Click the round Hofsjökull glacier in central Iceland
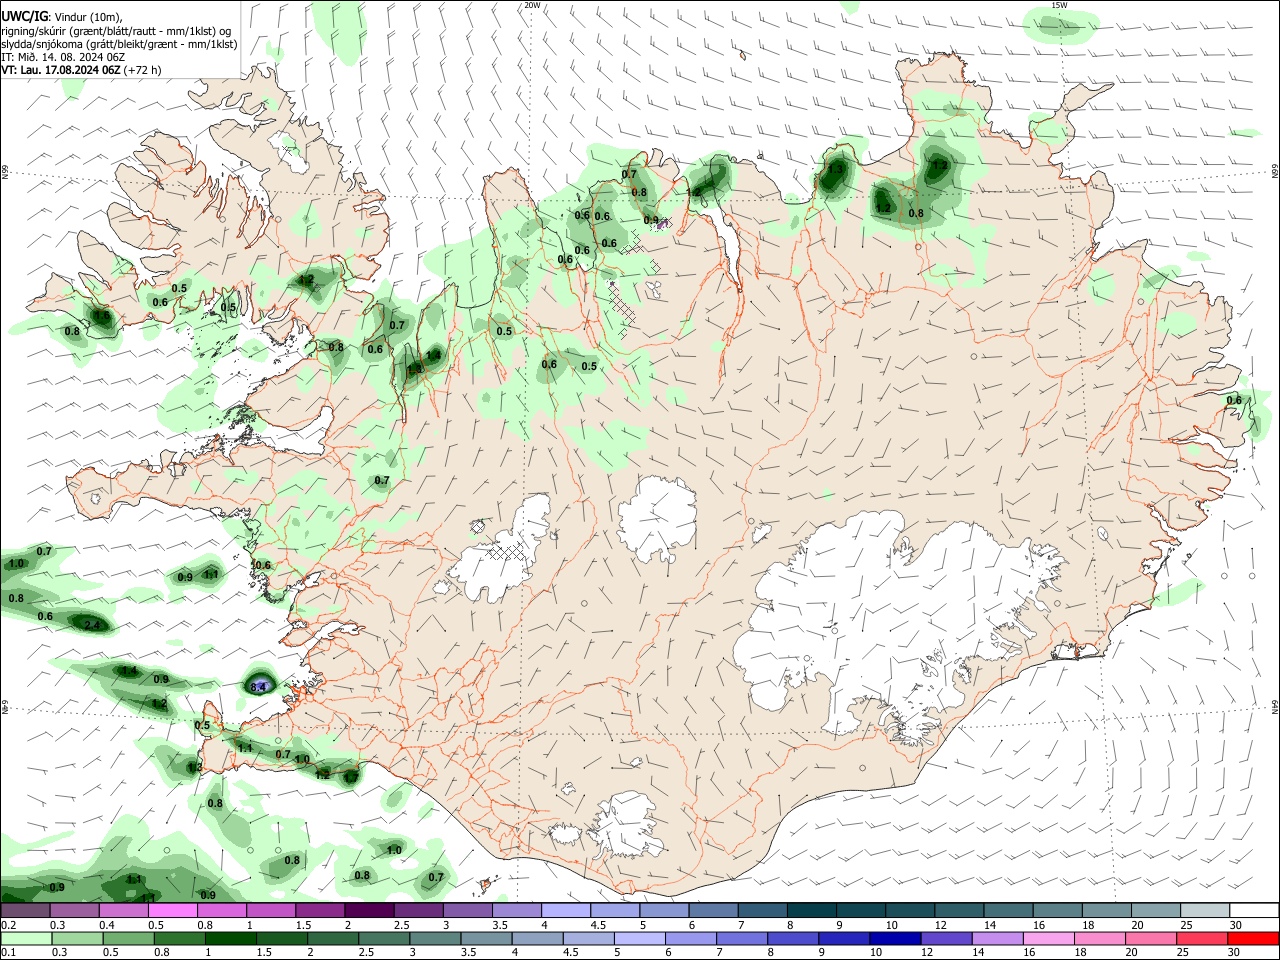This screenshot has width=1280, height=960. tap(657, 518)
